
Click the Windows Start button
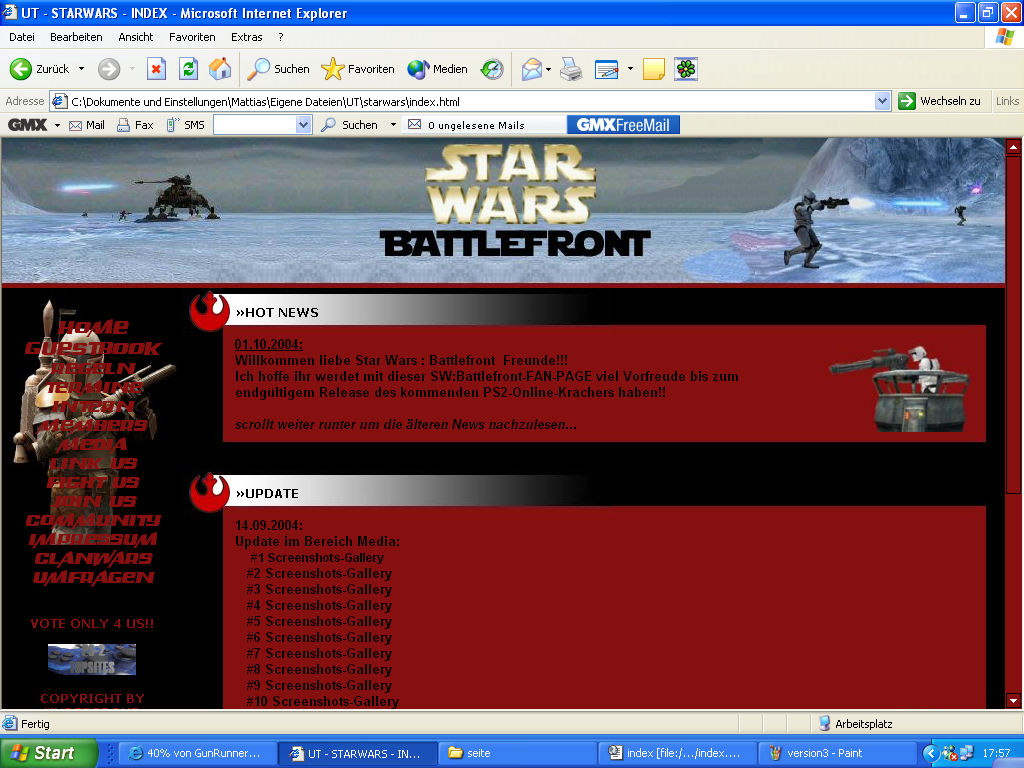tap(49, 753)
